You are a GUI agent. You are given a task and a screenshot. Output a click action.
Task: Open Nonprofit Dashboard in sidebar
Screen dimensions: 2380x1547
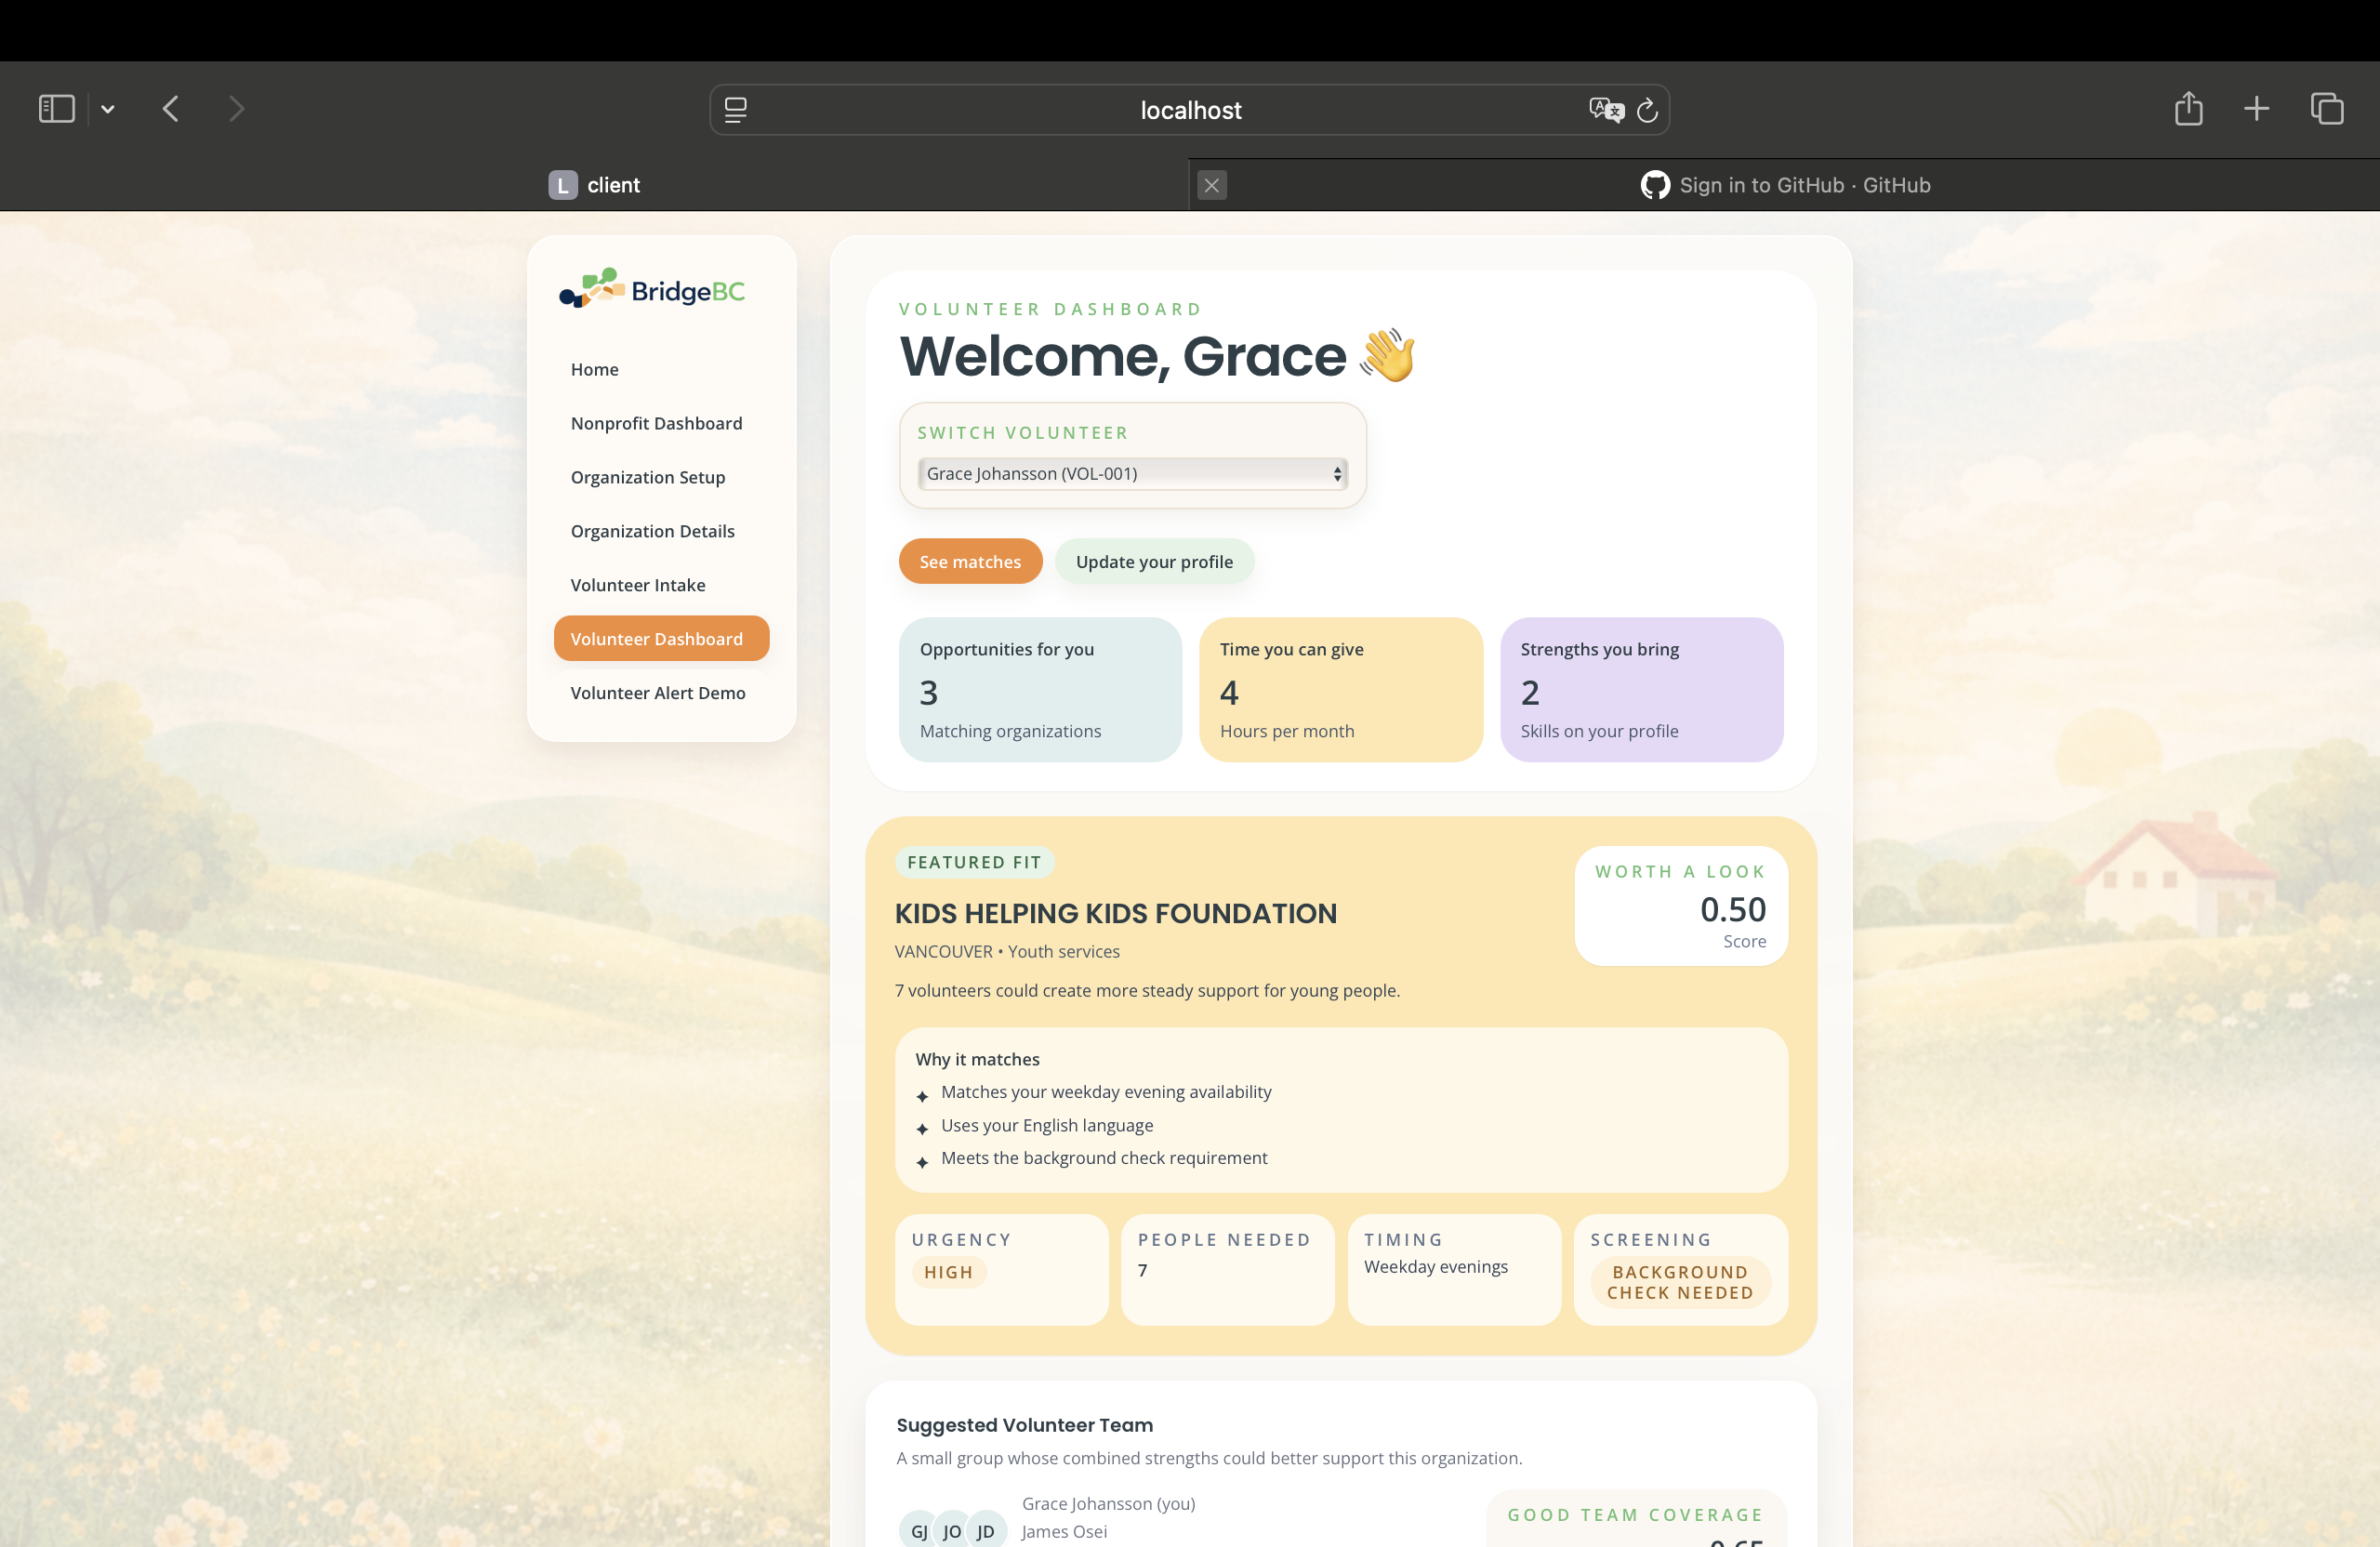656,423
